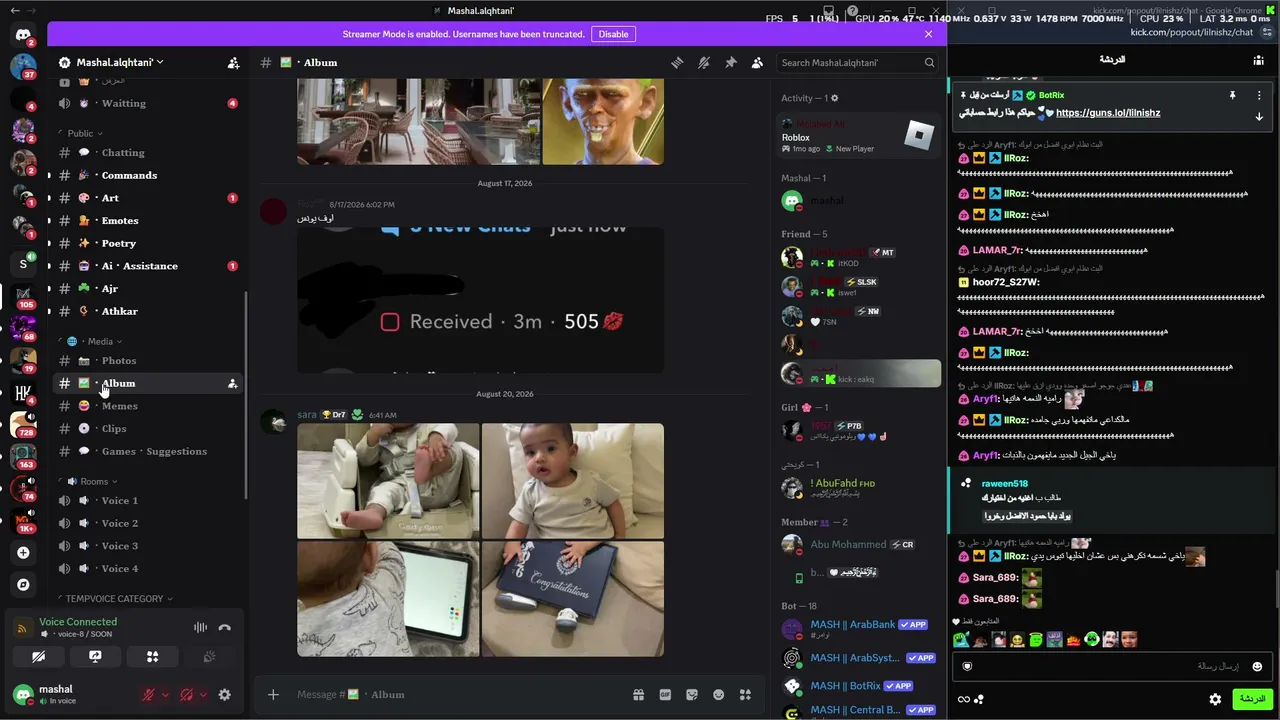Open the Discover servers compass icon
1280x720 pixels.
tap(23, 585)
